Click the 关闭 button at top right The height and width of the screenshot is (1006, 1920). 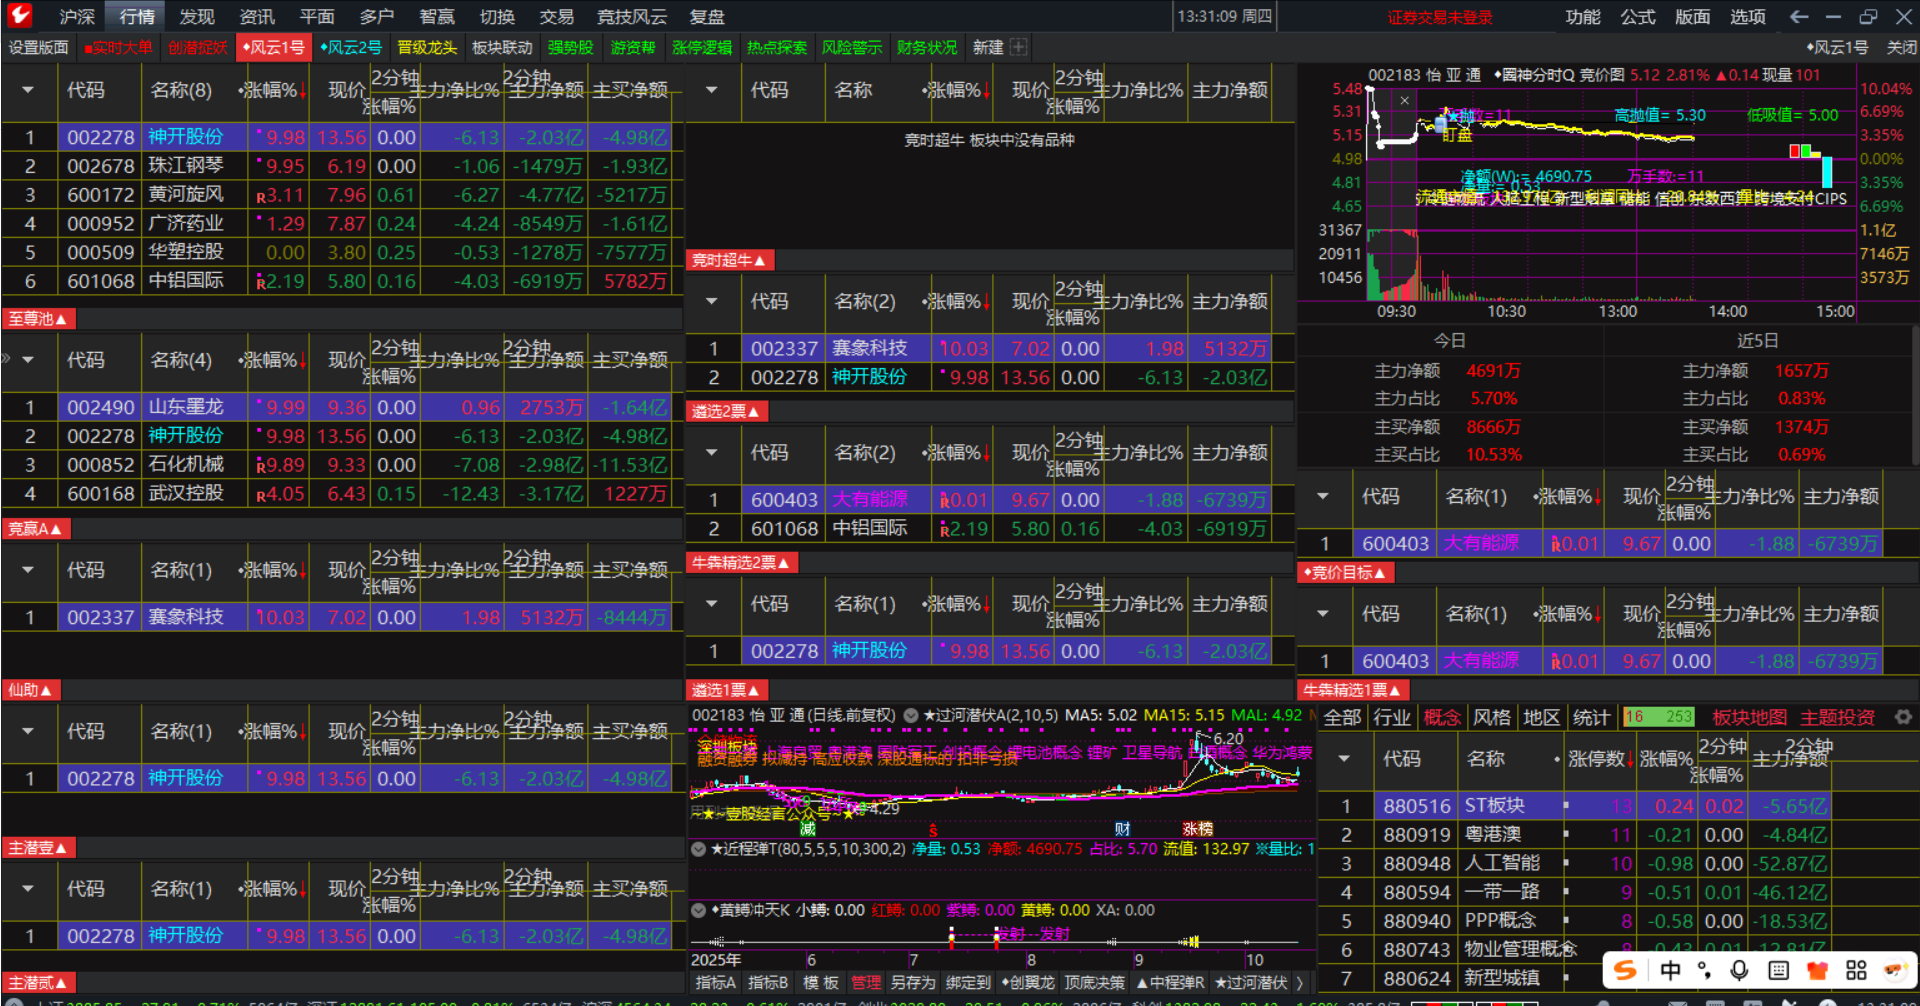[1900, 47]
